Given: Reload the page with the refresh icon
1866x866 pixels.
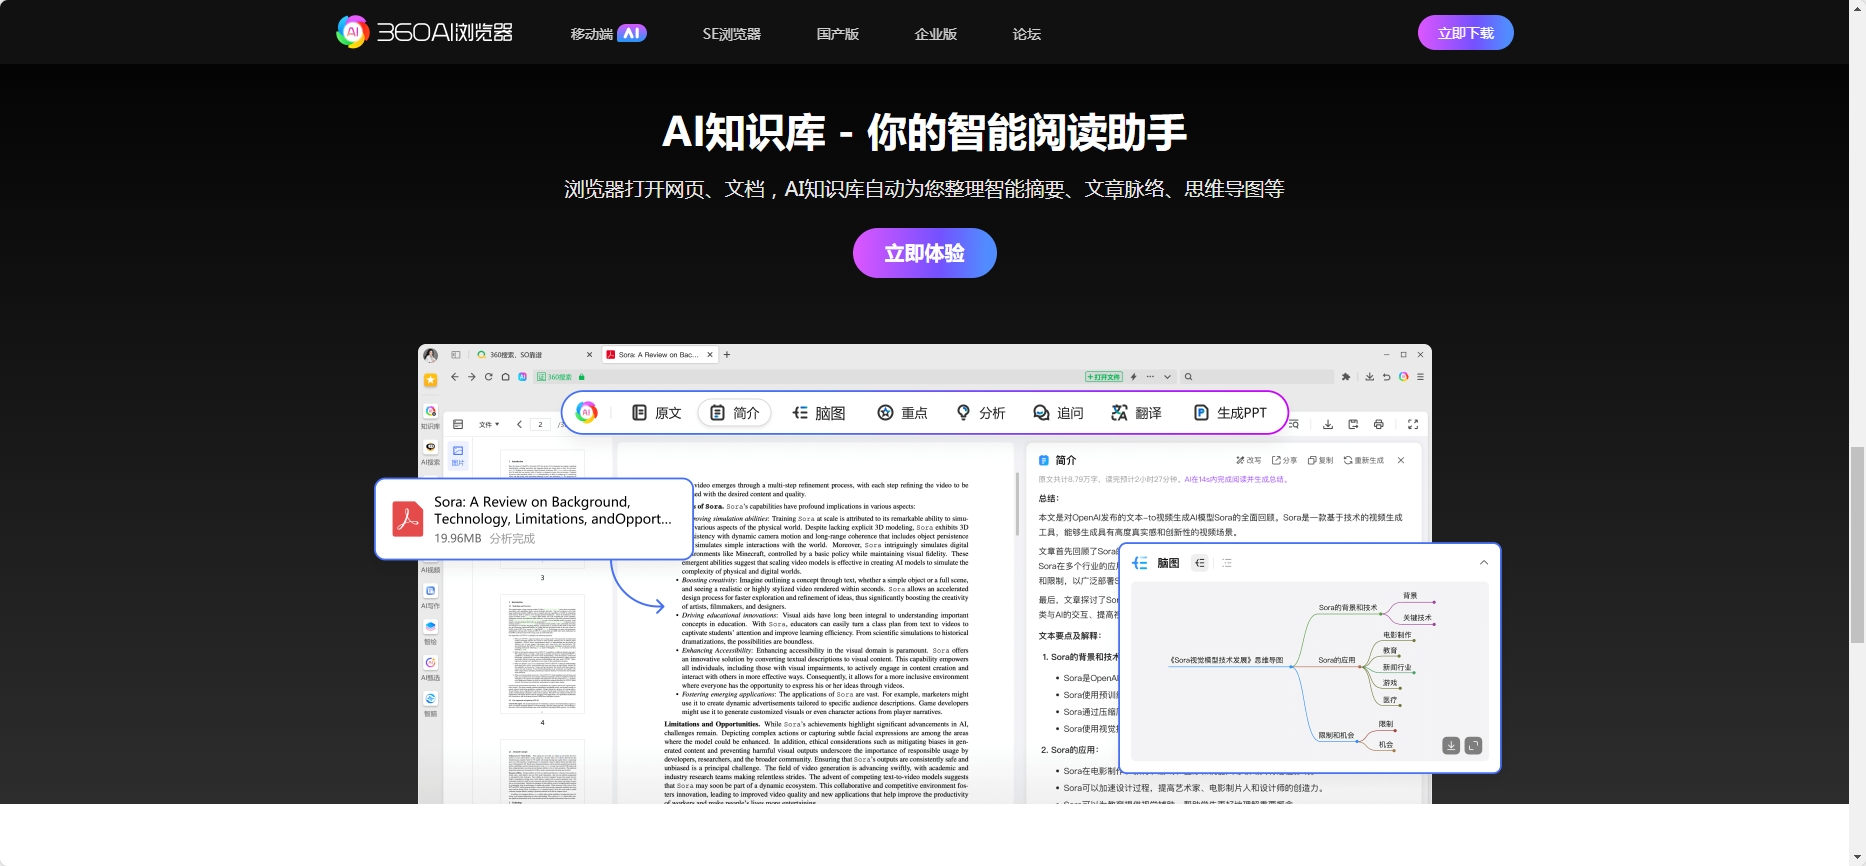Looking at the screenshot, I should point(489,377).
